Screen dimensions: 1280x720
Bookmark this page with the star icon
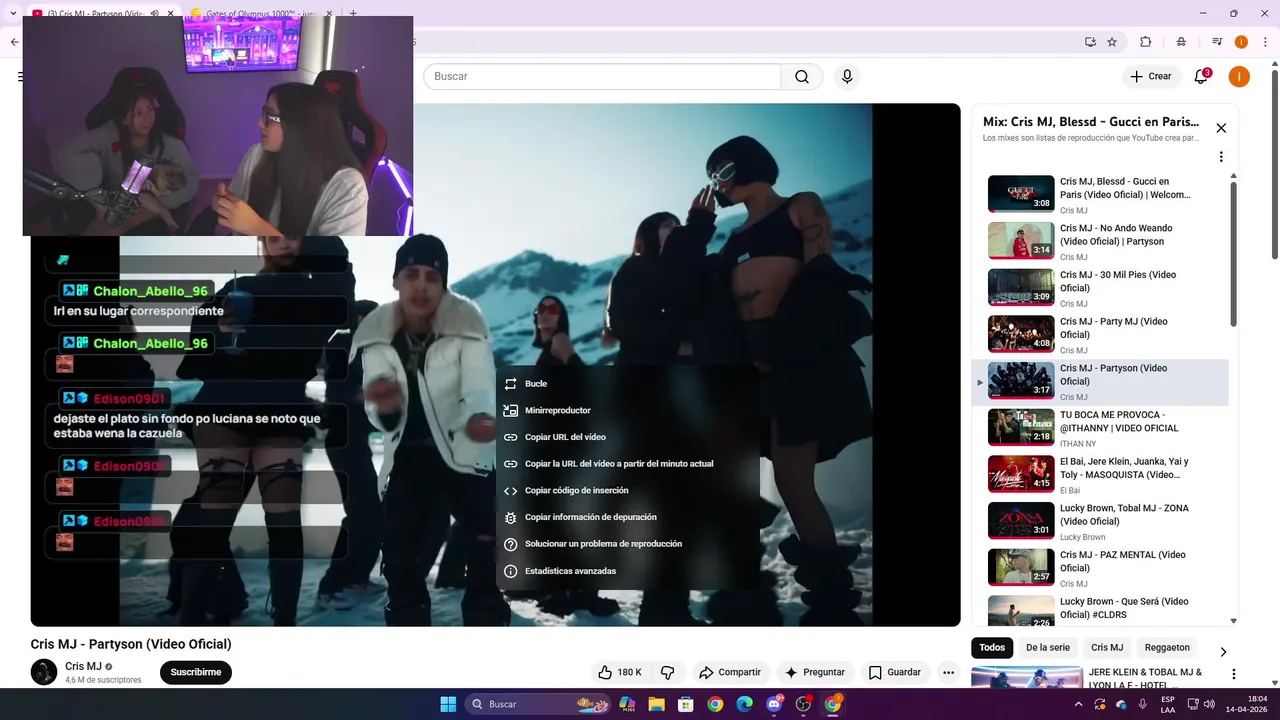[1112, 42]
